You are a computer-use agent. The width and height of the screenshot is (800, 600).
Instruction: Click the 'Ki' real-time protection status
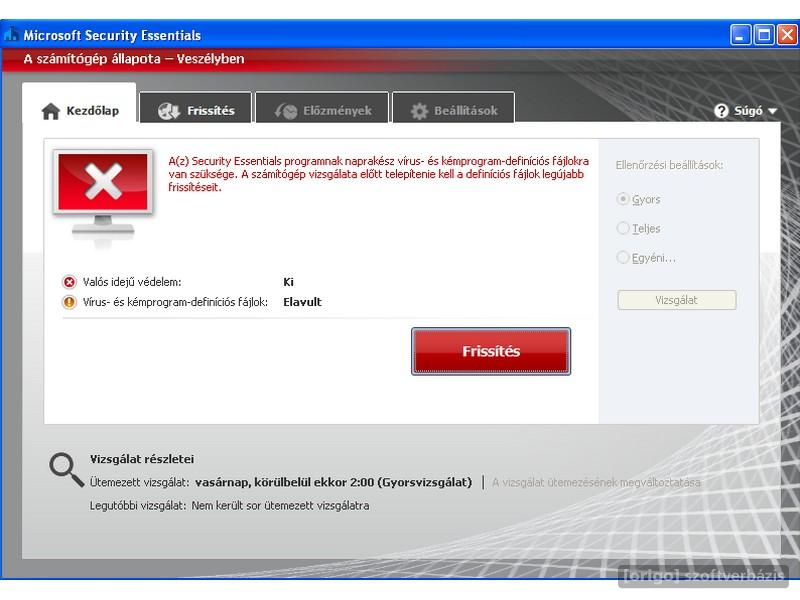(x=288, y=282)
